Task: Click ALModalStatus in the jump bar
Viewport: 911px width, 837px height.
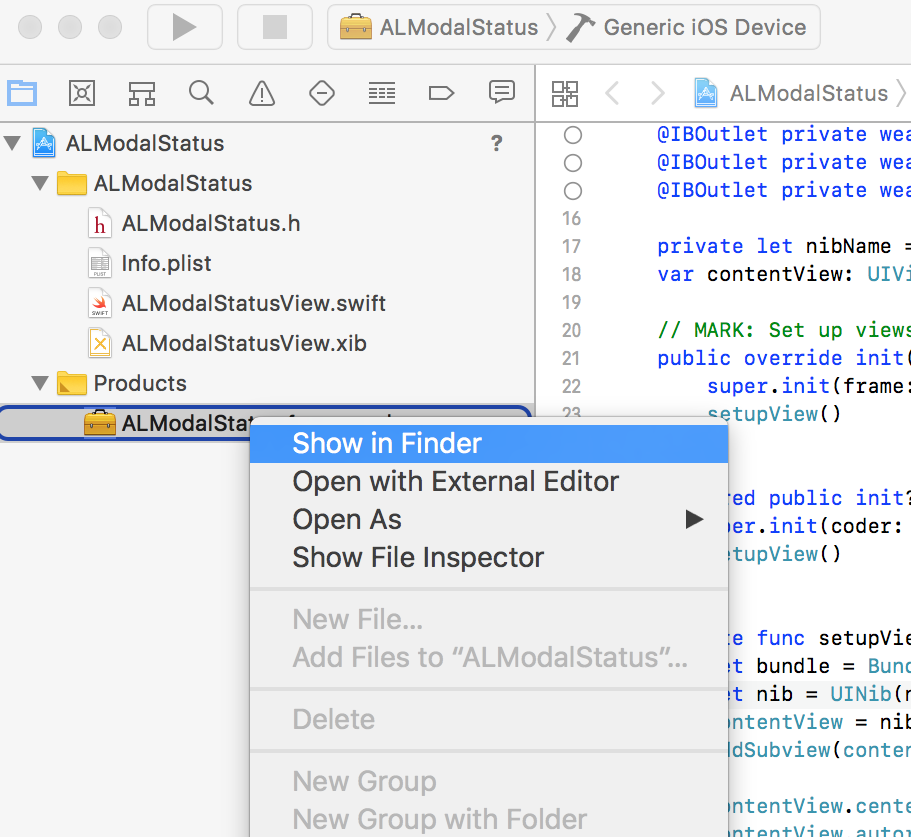Action: [809, 93]
